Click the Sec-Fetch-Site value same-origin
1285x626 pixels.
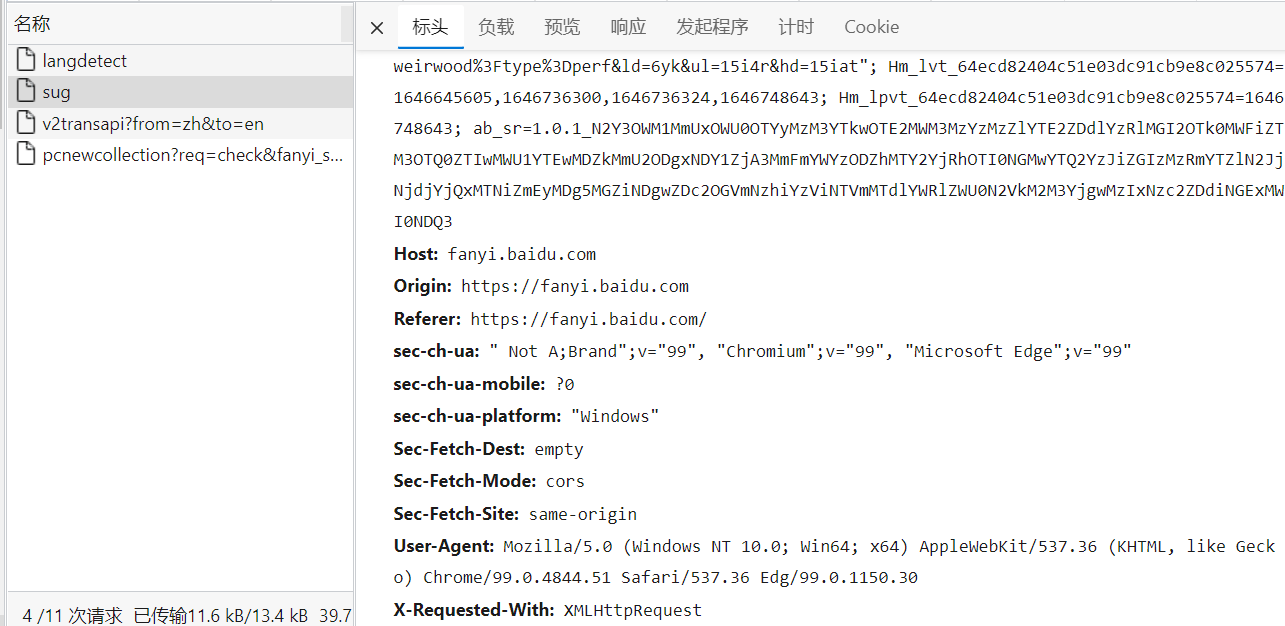(582, 514)
